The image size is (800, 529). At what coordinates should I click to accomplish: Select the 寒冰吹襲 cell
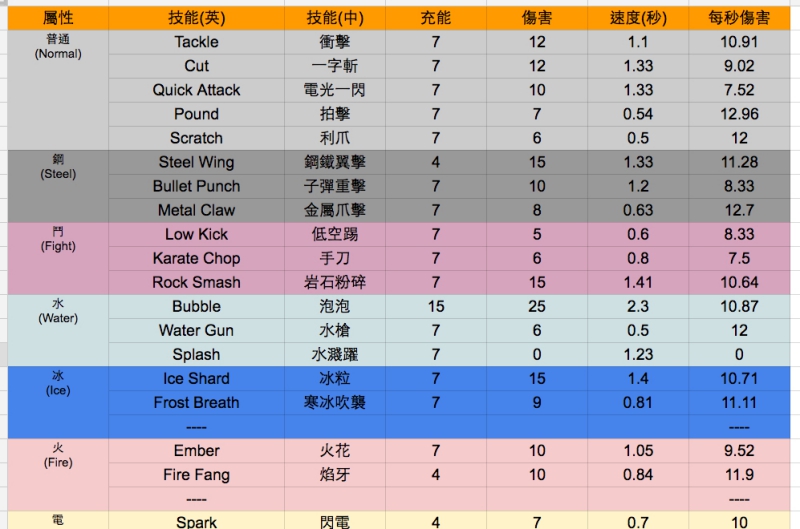[335, 402]
